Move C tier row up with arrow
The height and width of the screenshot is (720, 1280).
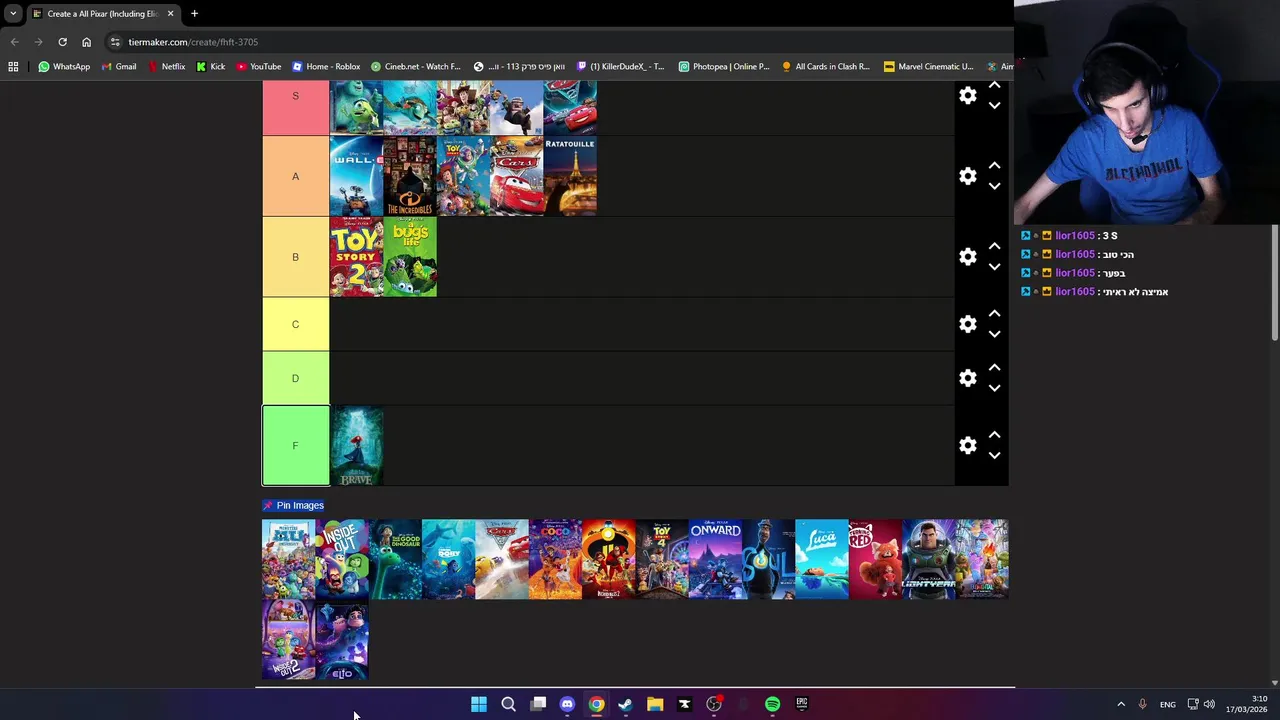(x=994, y=314)
